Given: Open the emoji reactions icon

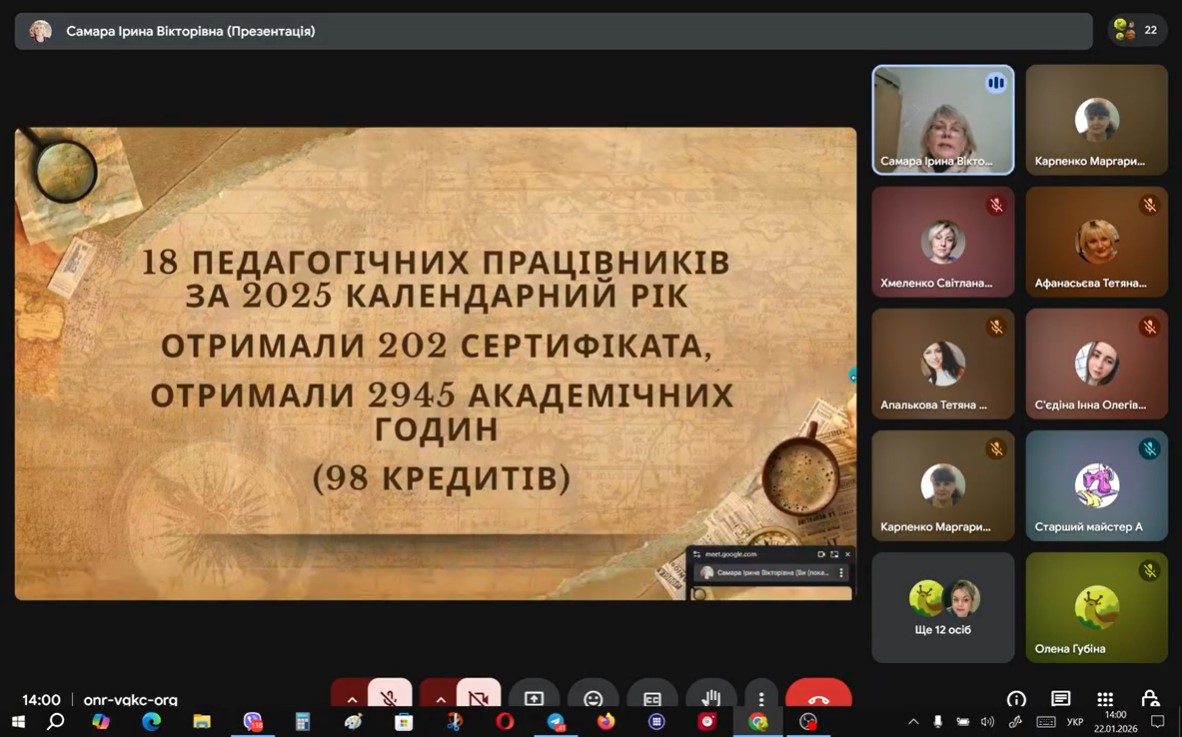Looking at the screenshot, I should pos(593,698).
